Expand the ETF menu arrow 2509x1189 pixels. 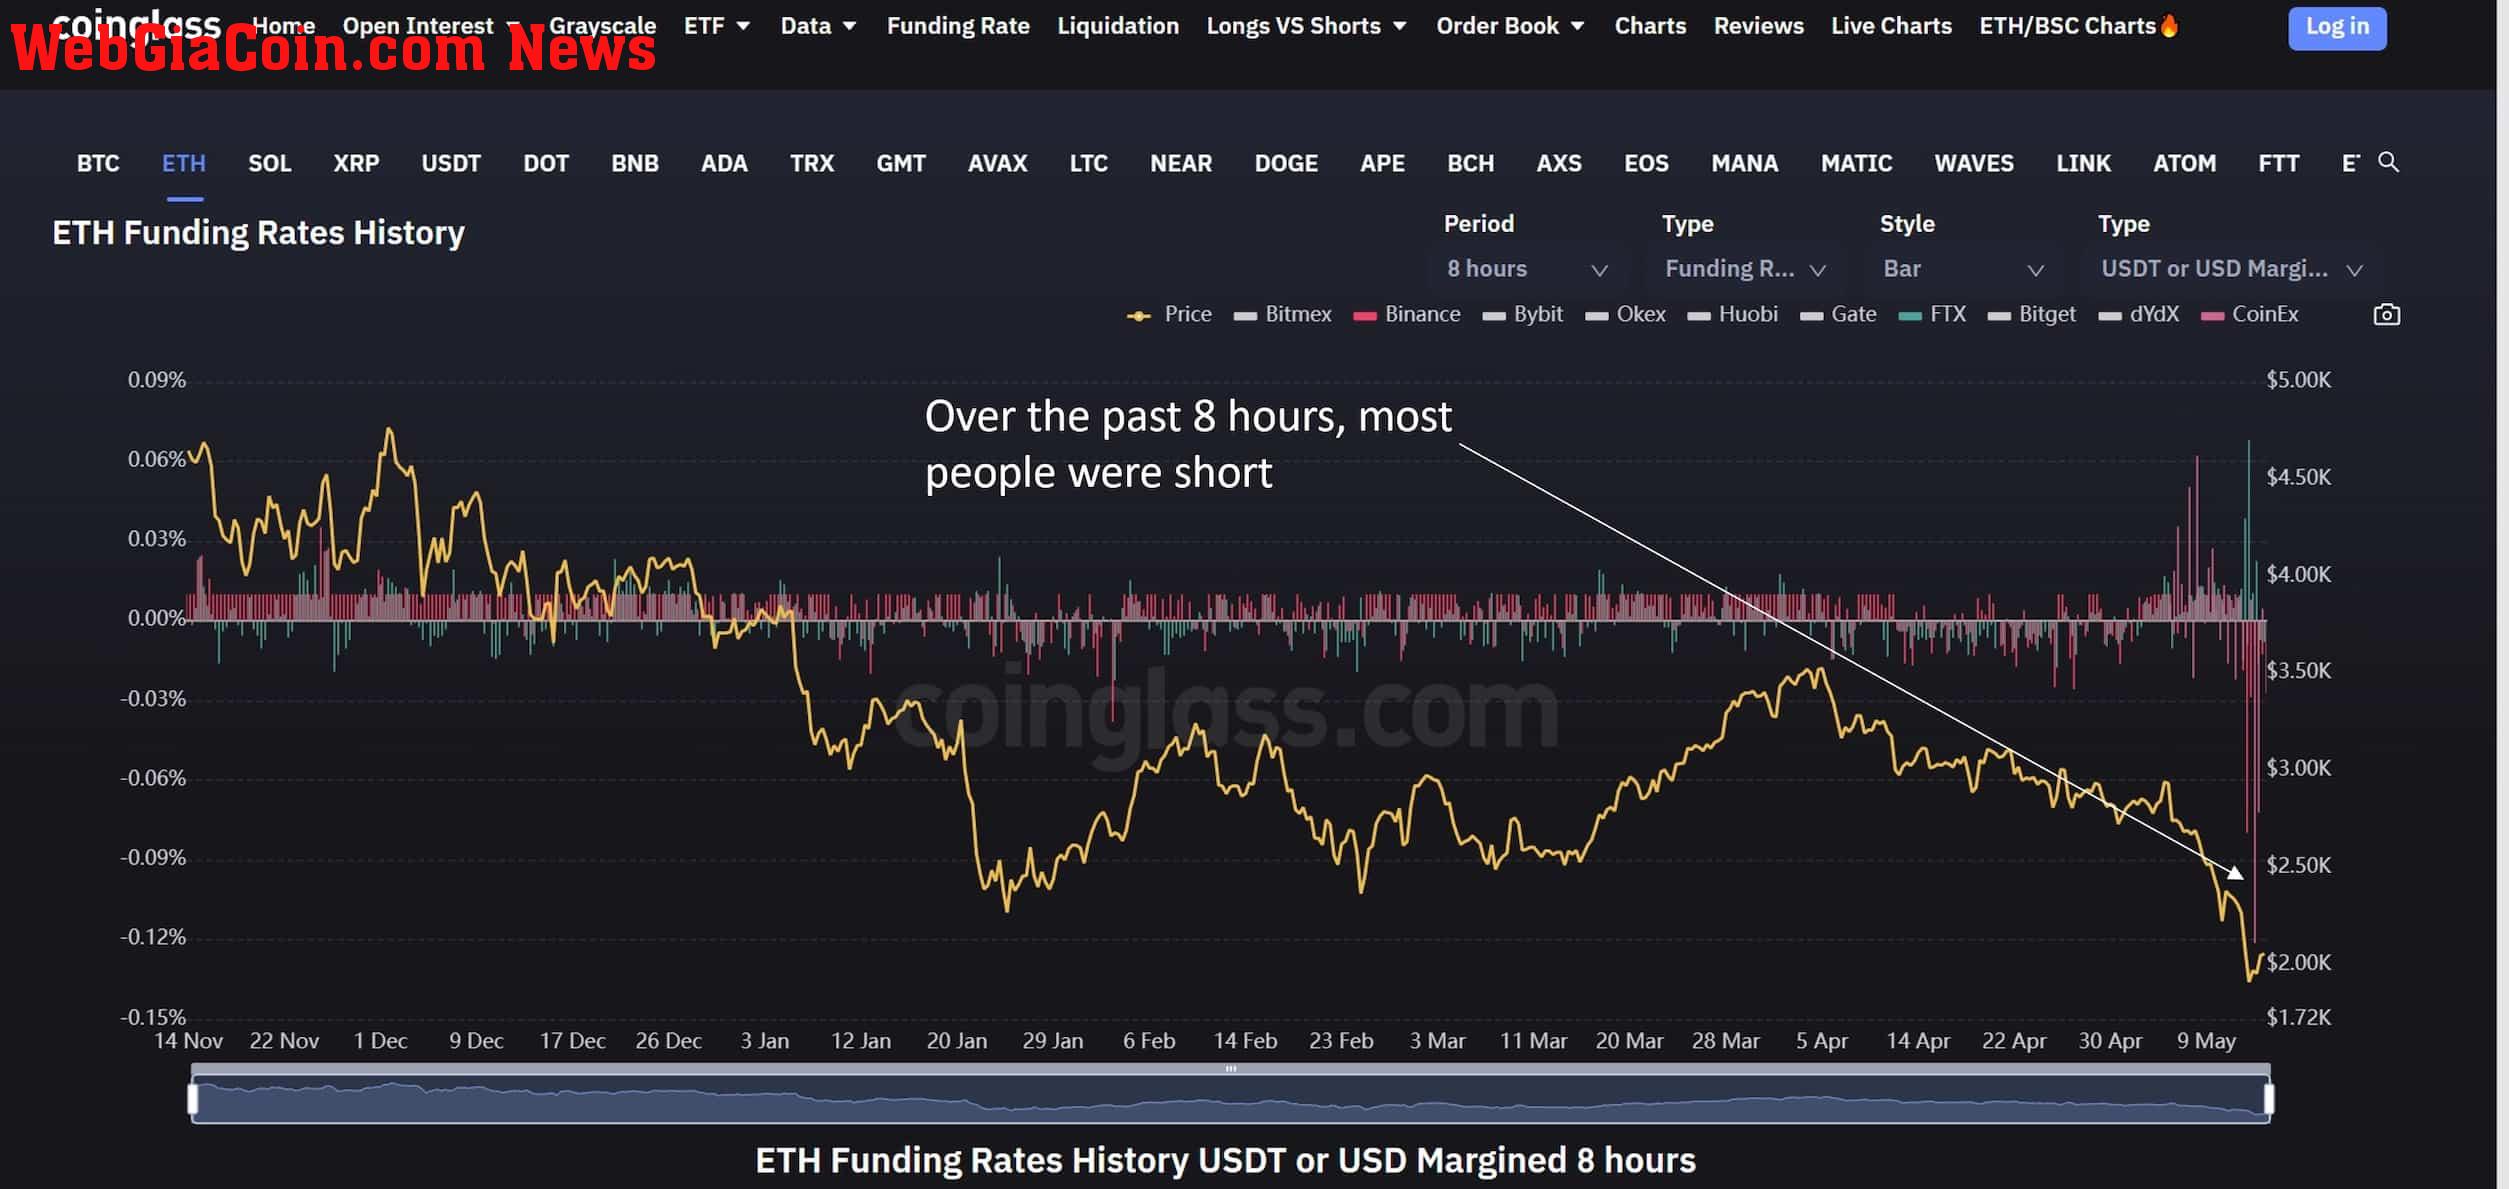click(743, 26)
